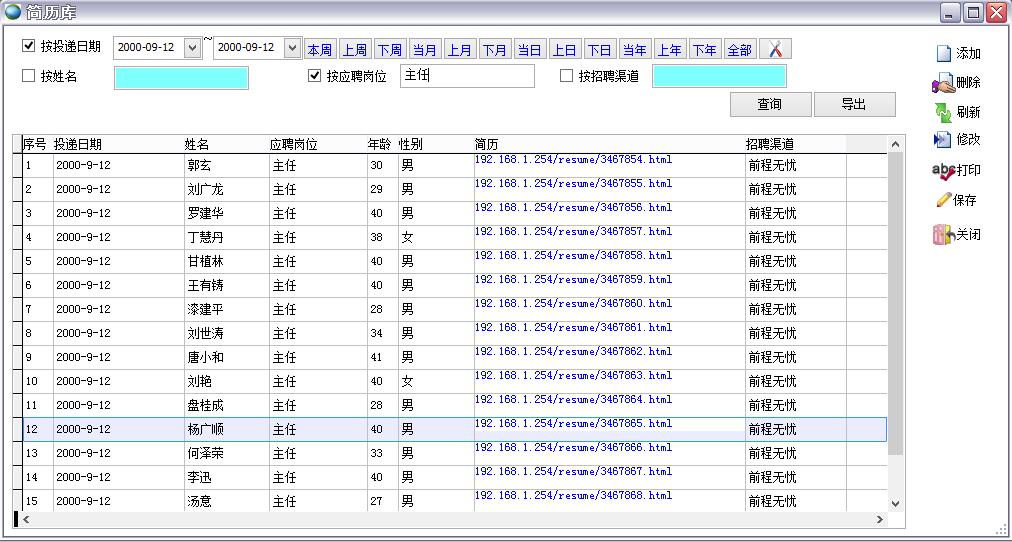The image size is (1012, 542).
Task: Click the clear-date scissors icon button
Action: pos(775,49)
